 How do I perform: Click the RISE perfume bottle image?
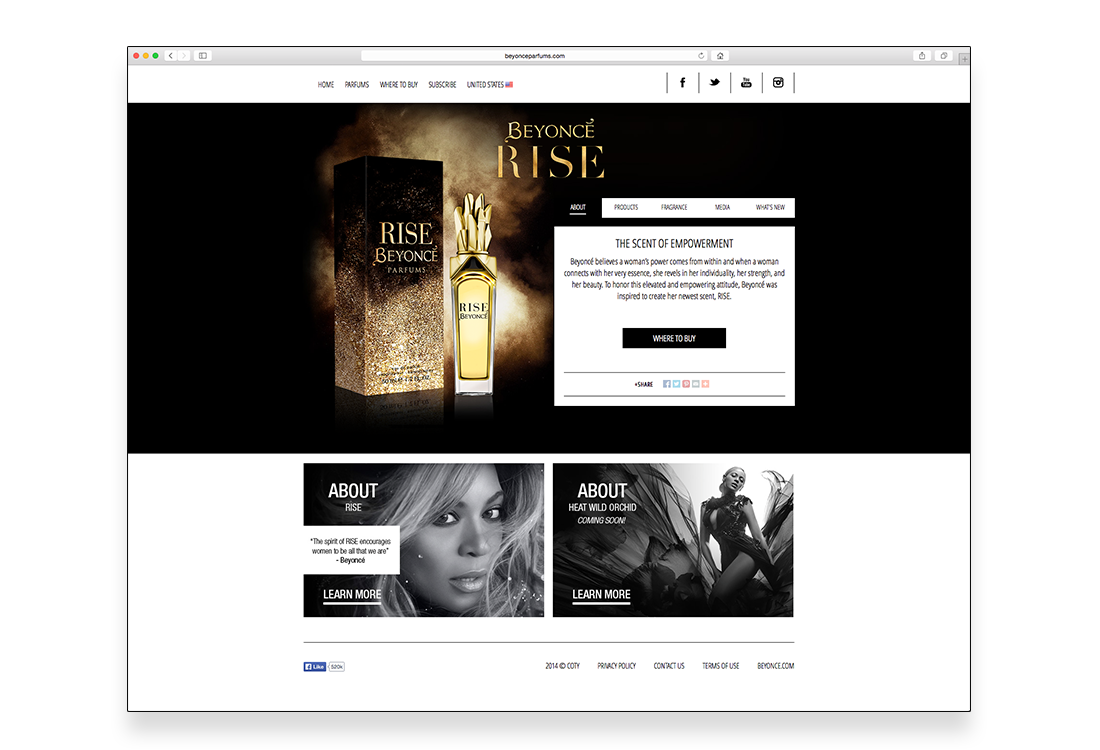click(x=474, y=295)
